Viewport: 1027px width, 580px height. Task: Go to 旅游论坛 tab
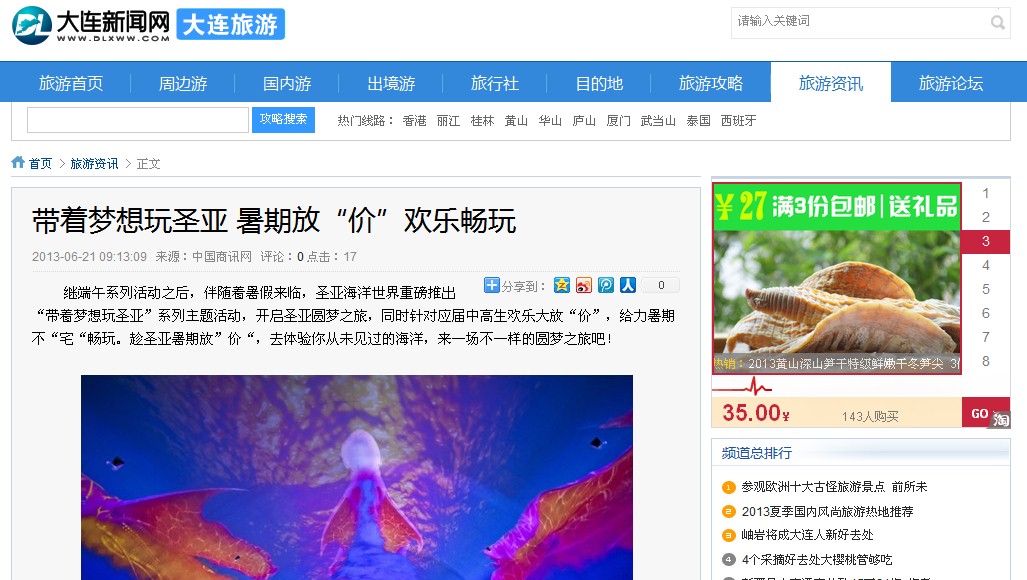pyautogui.click(x=950, y=83)
